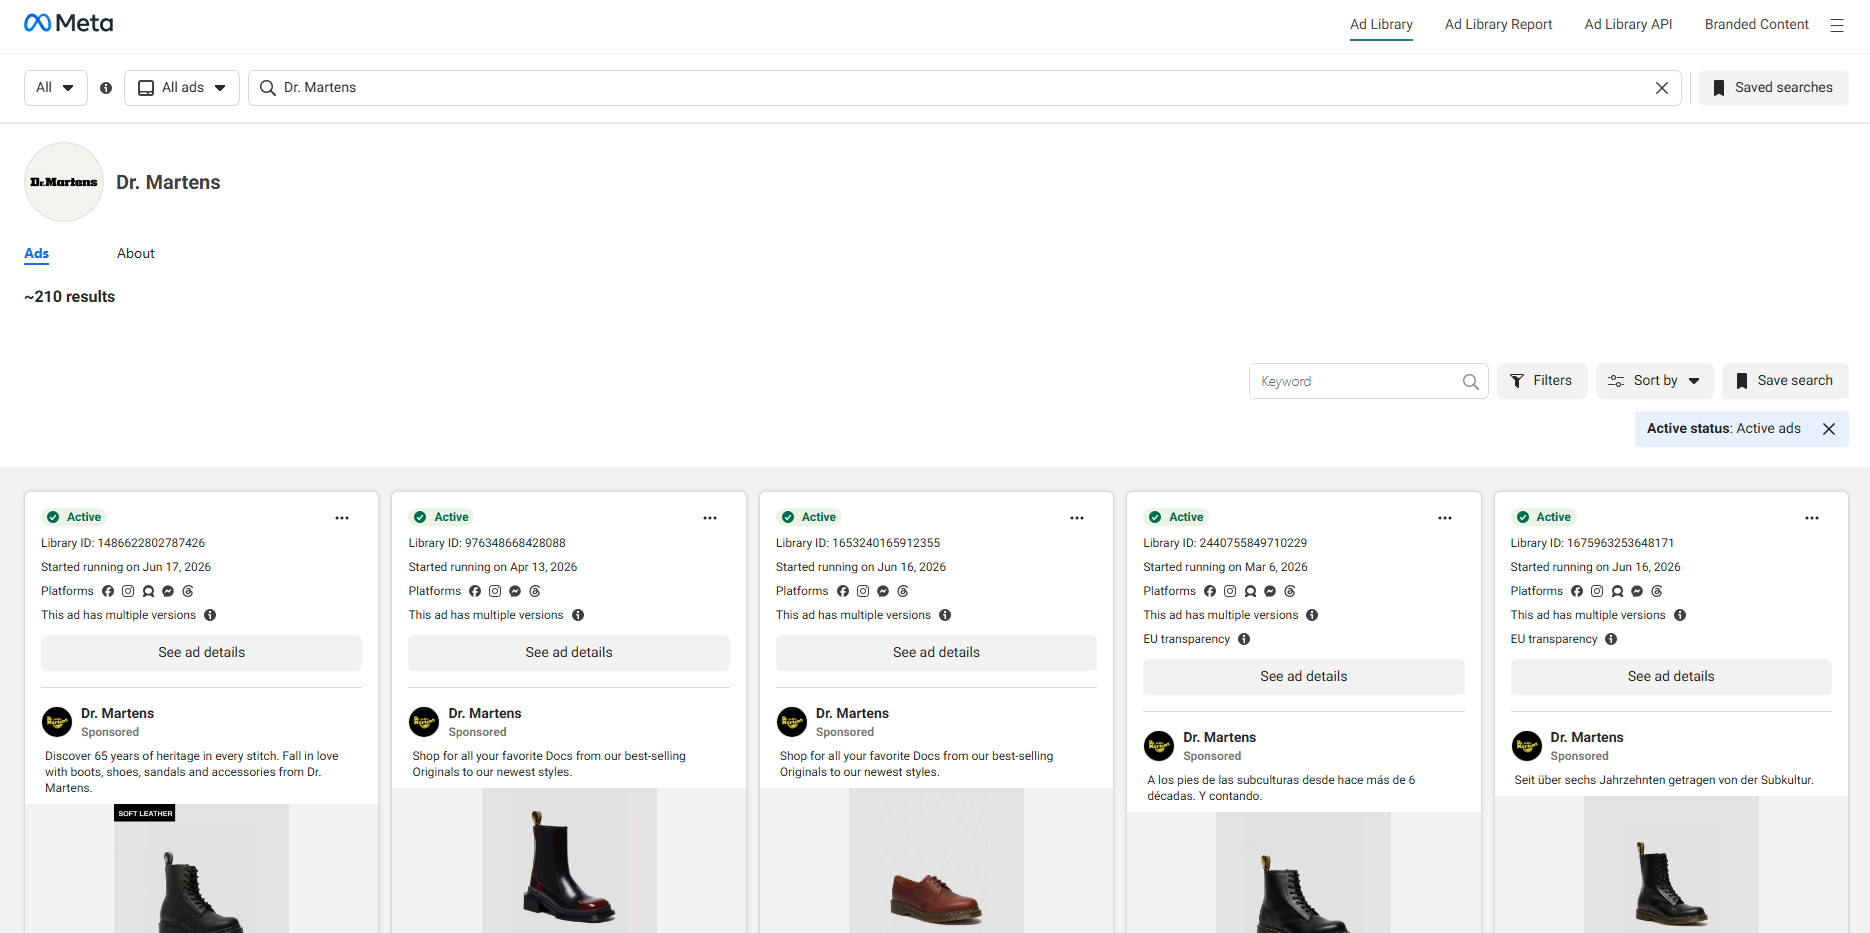Open more options for ad 1486622802787426
The image size is (1870, 933).
[x=342, y=518]
